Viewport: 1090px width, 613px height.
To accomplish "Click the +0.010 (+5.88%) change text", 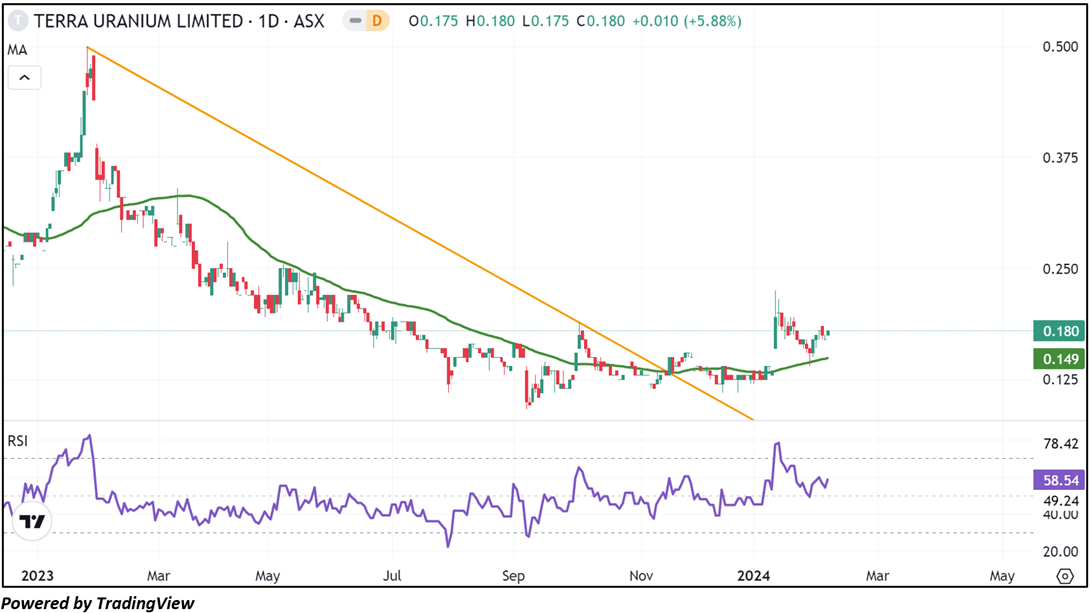I will point(687,22).
